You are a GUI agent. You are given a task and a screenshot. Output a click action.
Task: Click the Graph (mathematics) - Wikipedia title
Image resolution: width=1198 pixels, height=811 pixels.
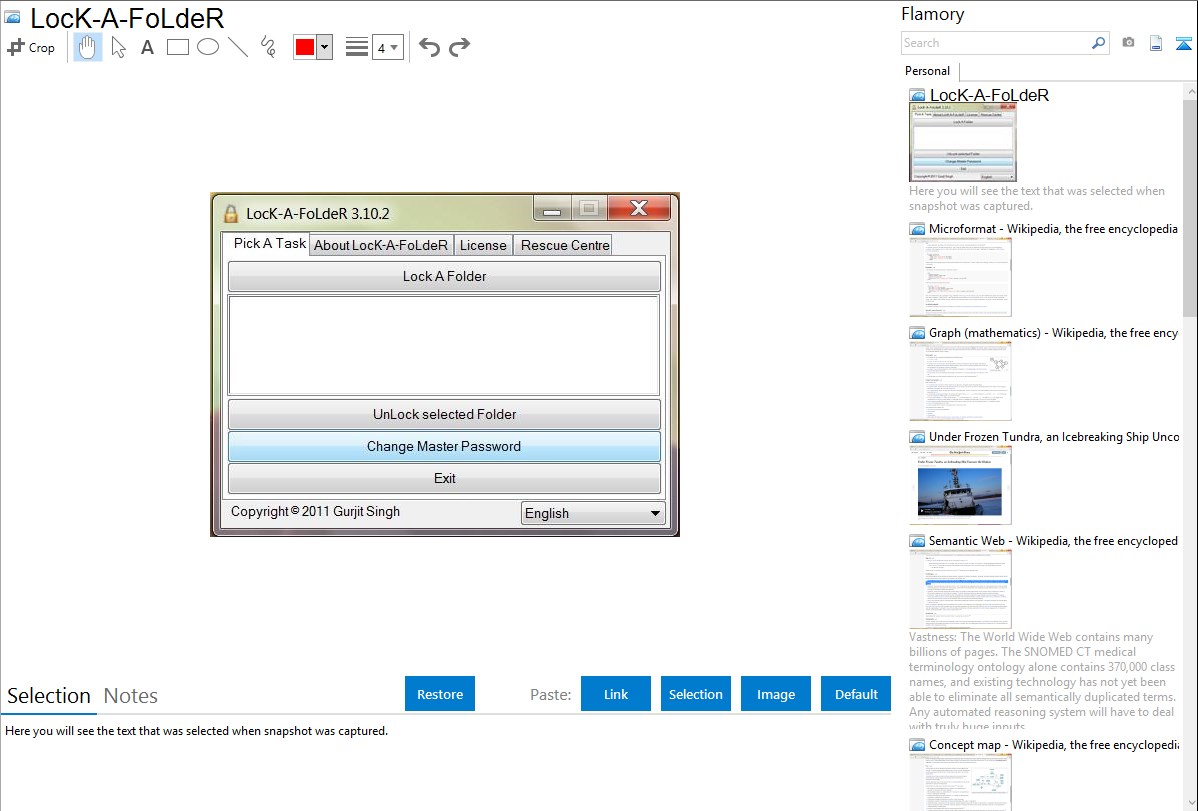[1053, 333]
